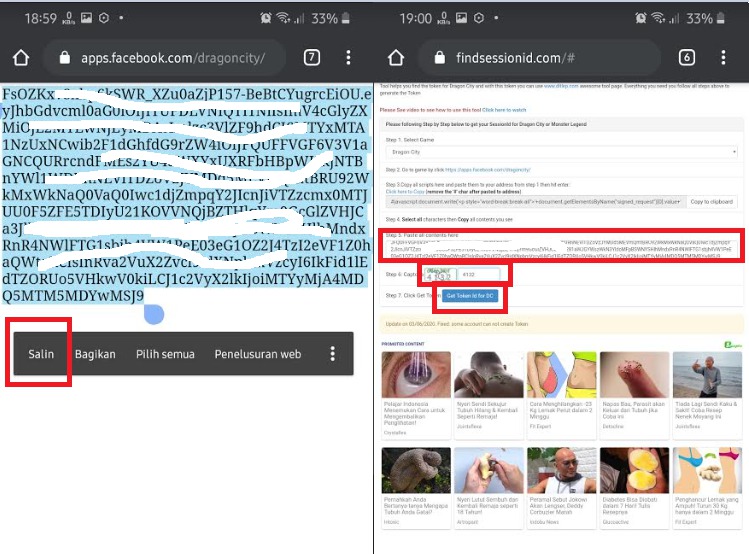Click the 'Click here to Copy' link
749x554 pixels.
tap(405, 192)
